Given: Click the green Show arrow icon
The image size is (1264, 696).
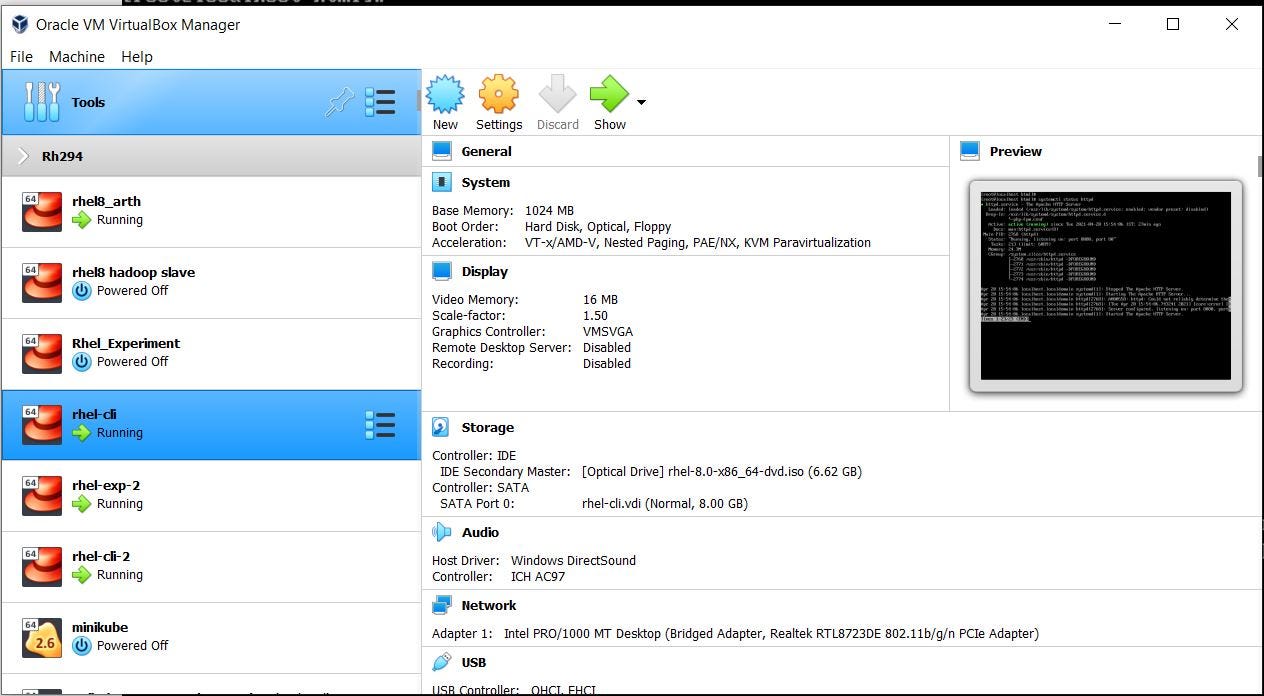Looking at the screenshot, I should [609, 94].
